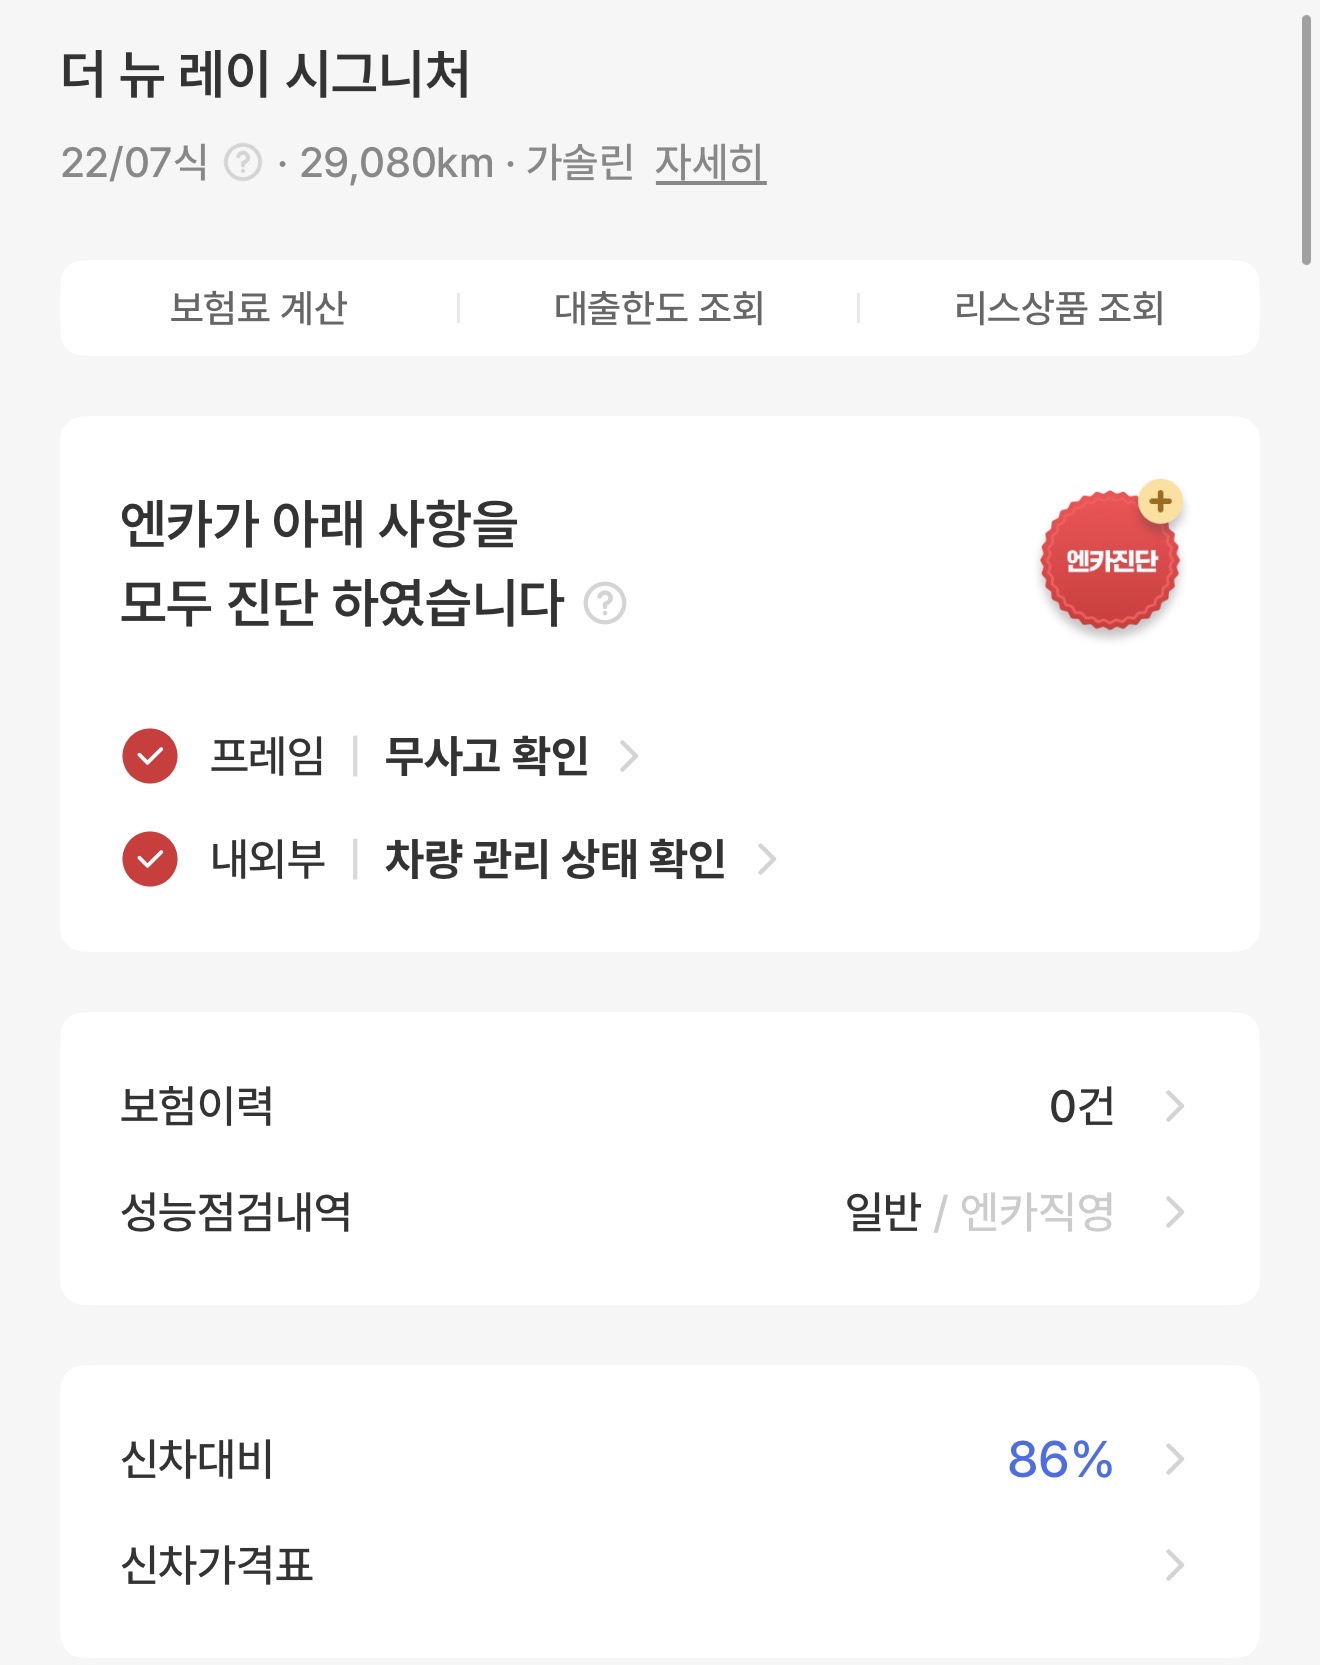Click the help icon after 진단 하였습니다

(x=605, y=603)
